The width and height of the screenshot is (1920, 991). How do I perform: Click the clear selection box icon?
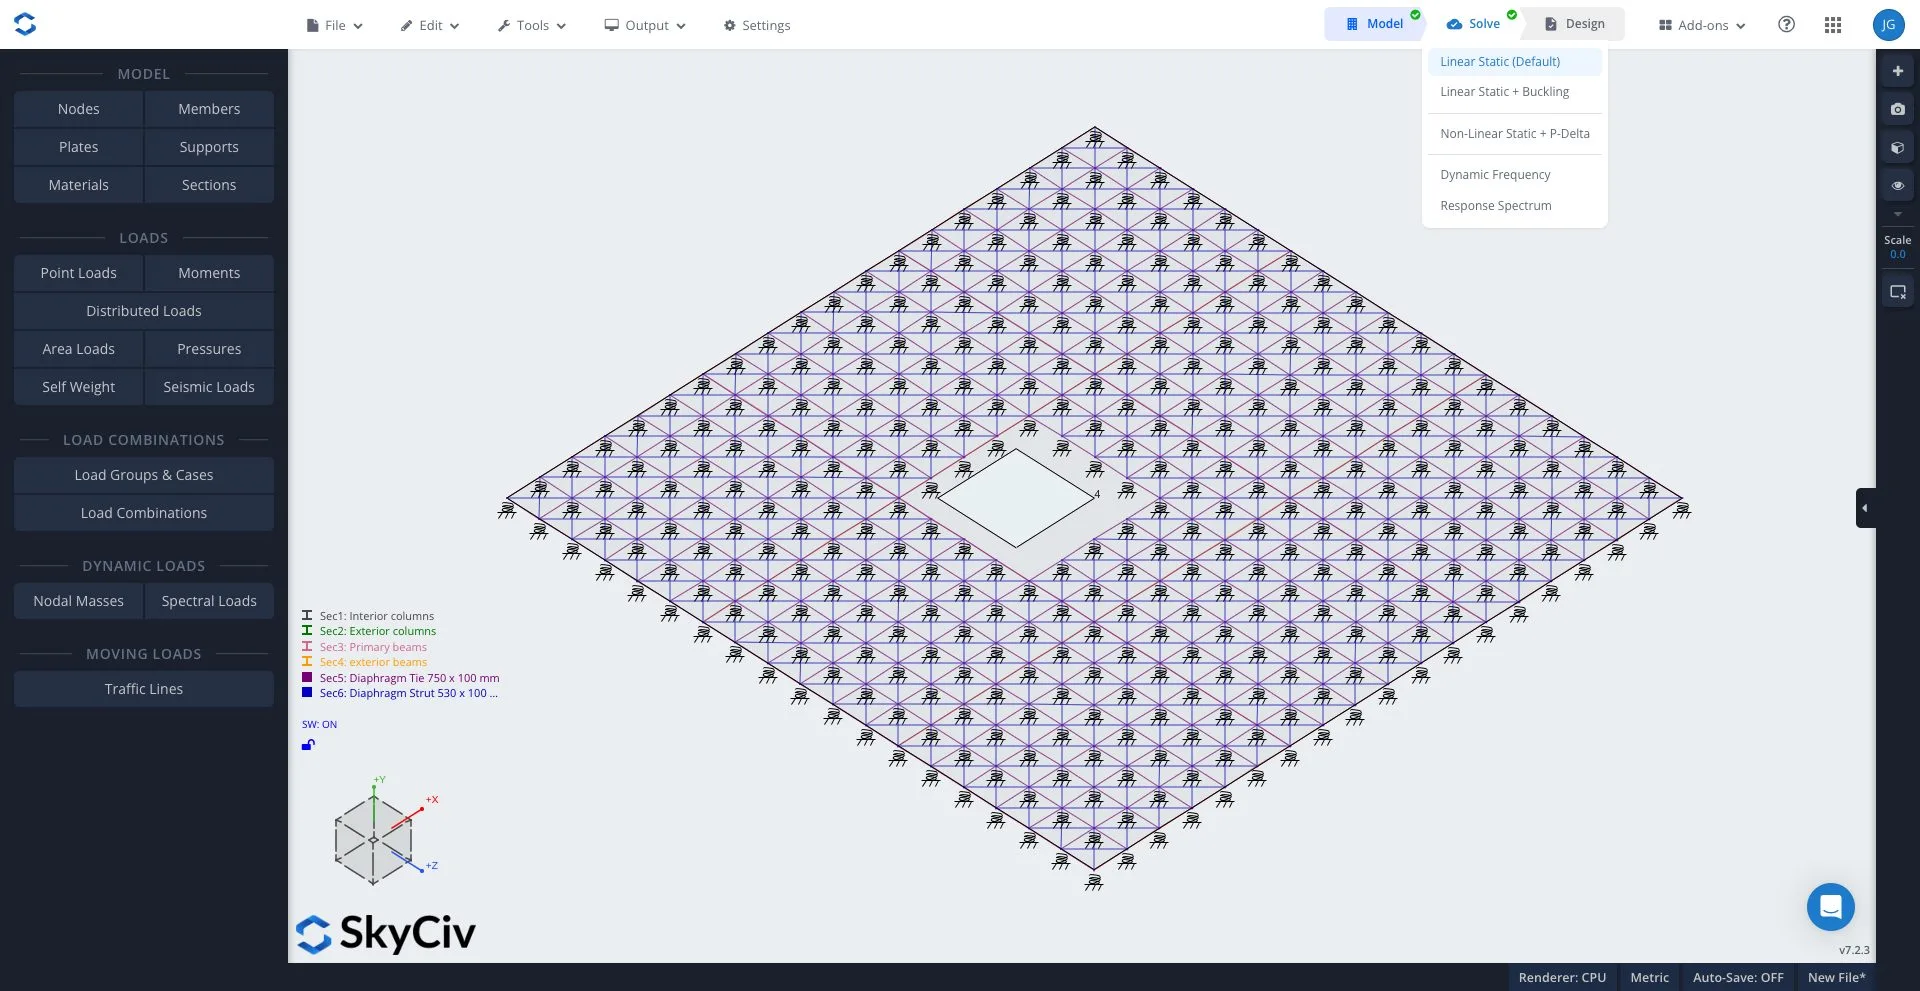point(1897,292)
